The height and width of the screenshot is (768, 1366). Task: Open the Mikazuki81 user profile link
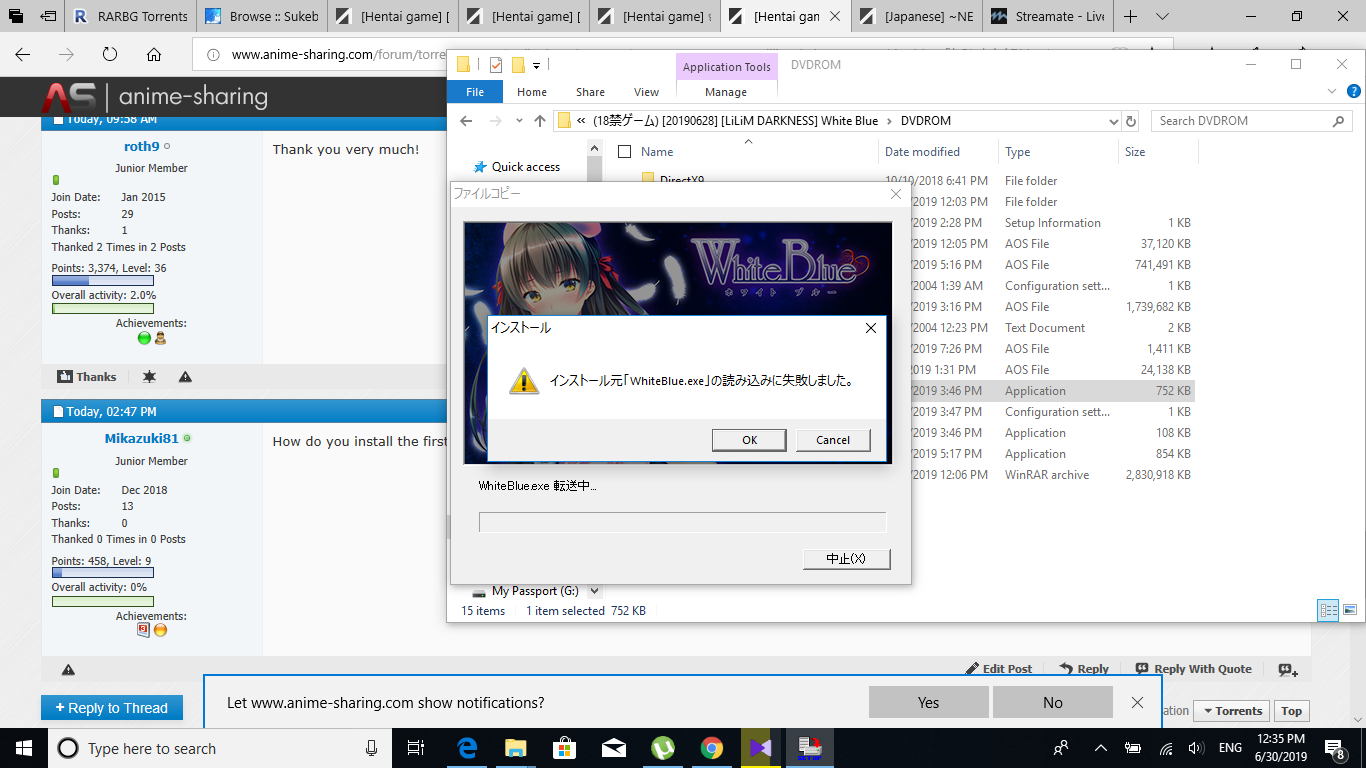pyautogui.click(x=141, y=438)
